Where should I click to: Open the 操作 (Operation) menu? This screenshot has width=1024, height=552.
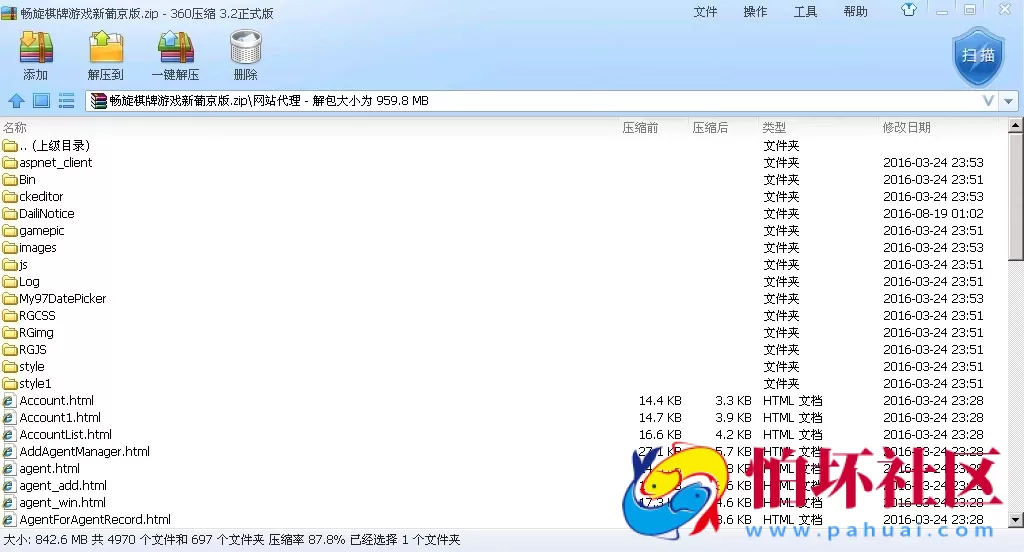pyautogui.click(x=756, y=12)
